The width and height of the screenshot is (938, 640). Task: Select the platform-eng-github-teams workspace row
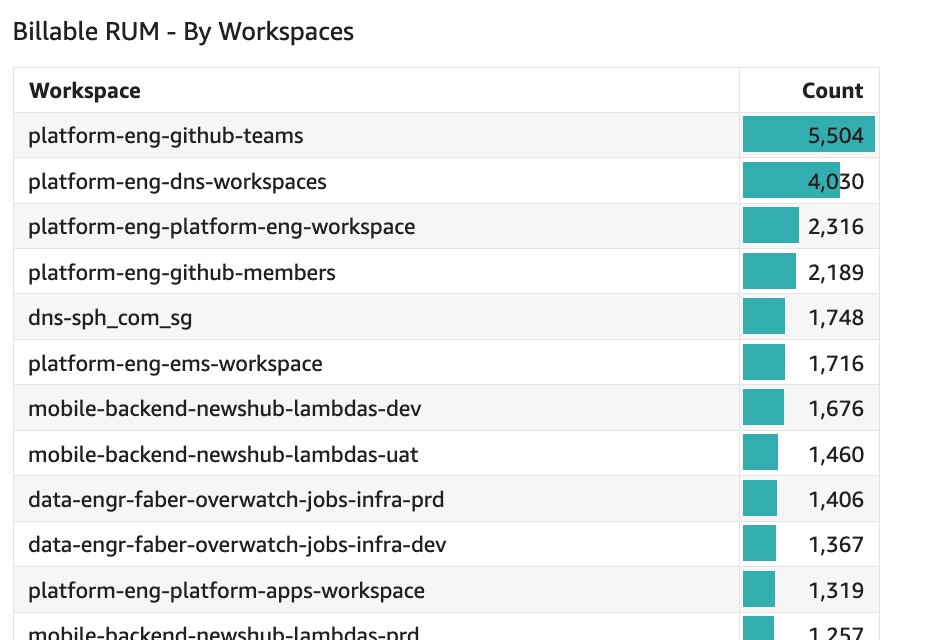166,135
